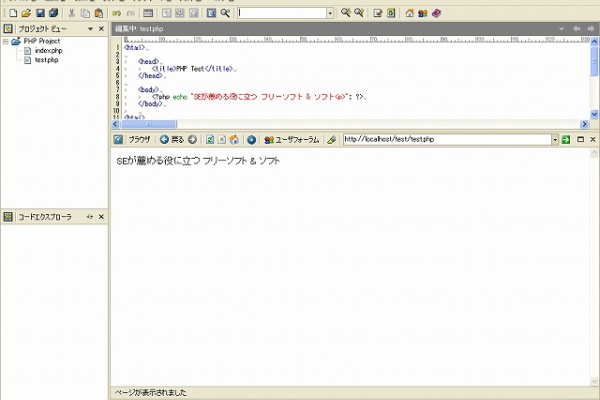Click the edit document icon in the top toolbar
This screenshot has width=600, height=400.
click(378, 13)
